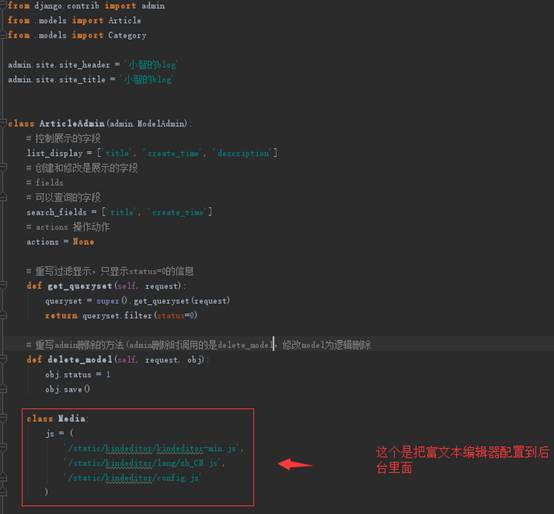554x514 pixels.
Task: Click the 'list_display' variable name
Action: [54, 153]
